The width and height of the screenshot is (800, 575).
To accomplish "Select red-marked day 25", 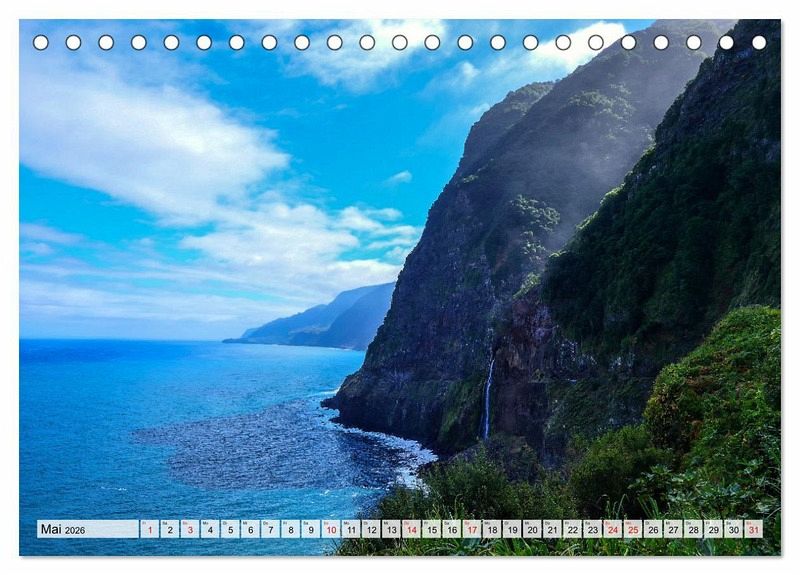I will [632, 529].
